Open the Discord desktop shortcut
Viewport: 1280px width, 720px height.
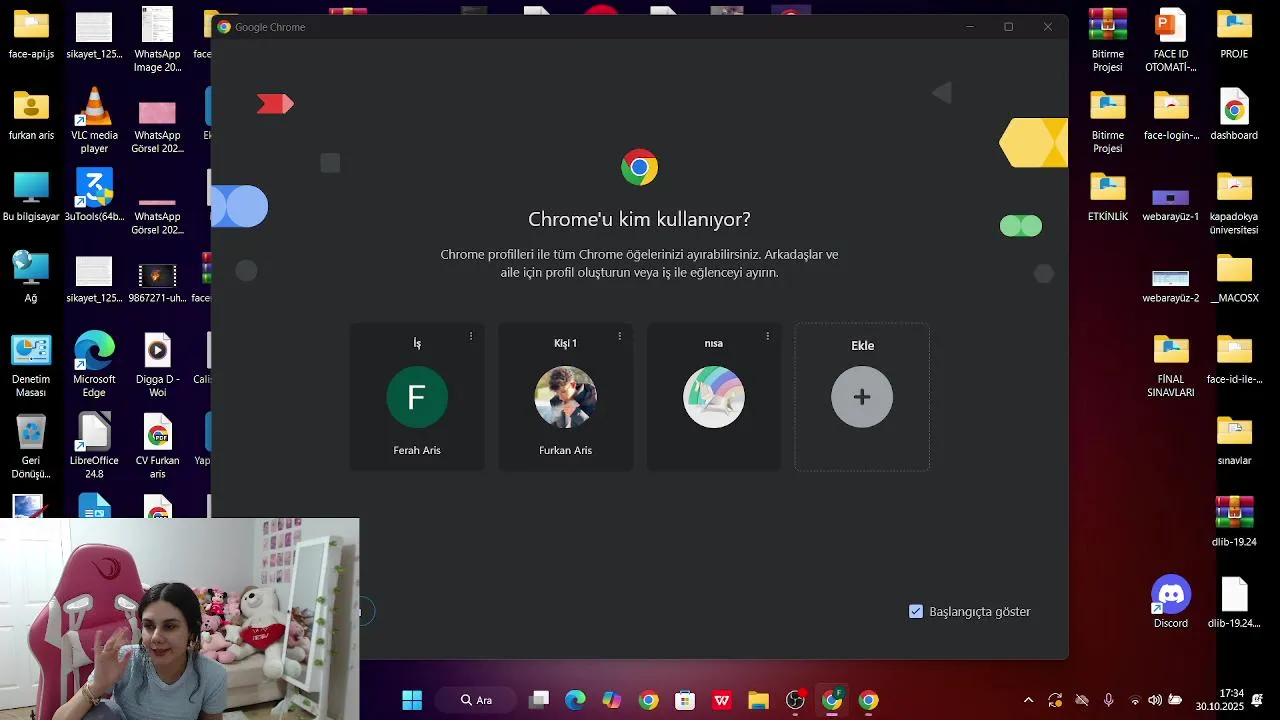tap(1171, 602)
